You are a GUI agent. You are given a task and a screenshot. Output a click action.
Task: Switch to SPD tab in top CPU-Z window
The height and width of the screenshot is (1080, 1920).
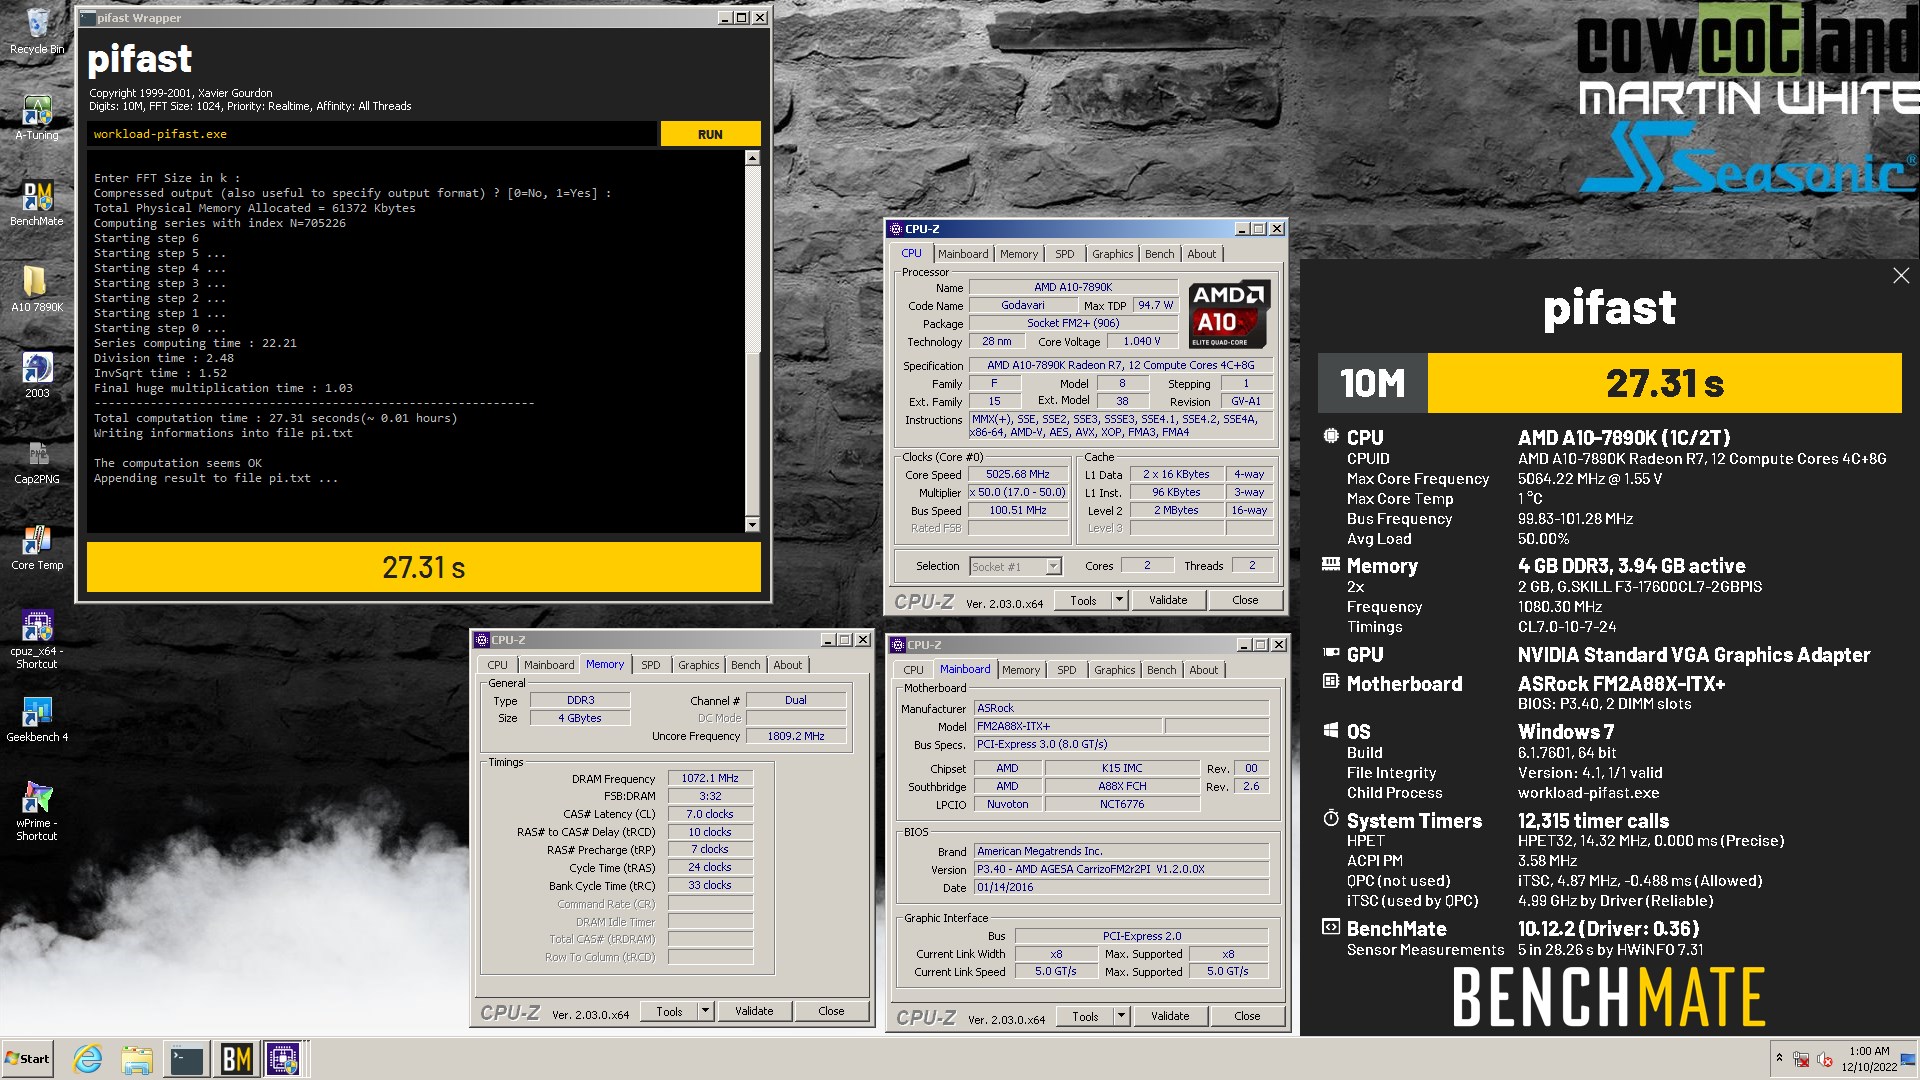click(1065, 254)
